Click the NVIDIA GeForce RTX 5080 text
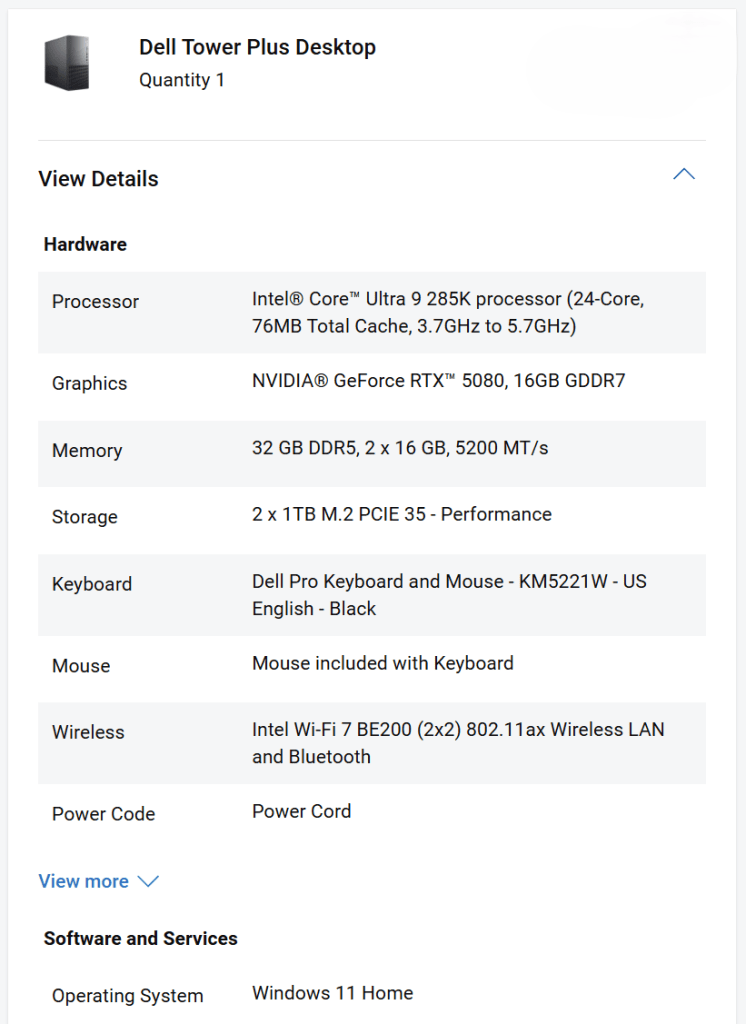Screen dimensions: 746x1024 (438, 380)
